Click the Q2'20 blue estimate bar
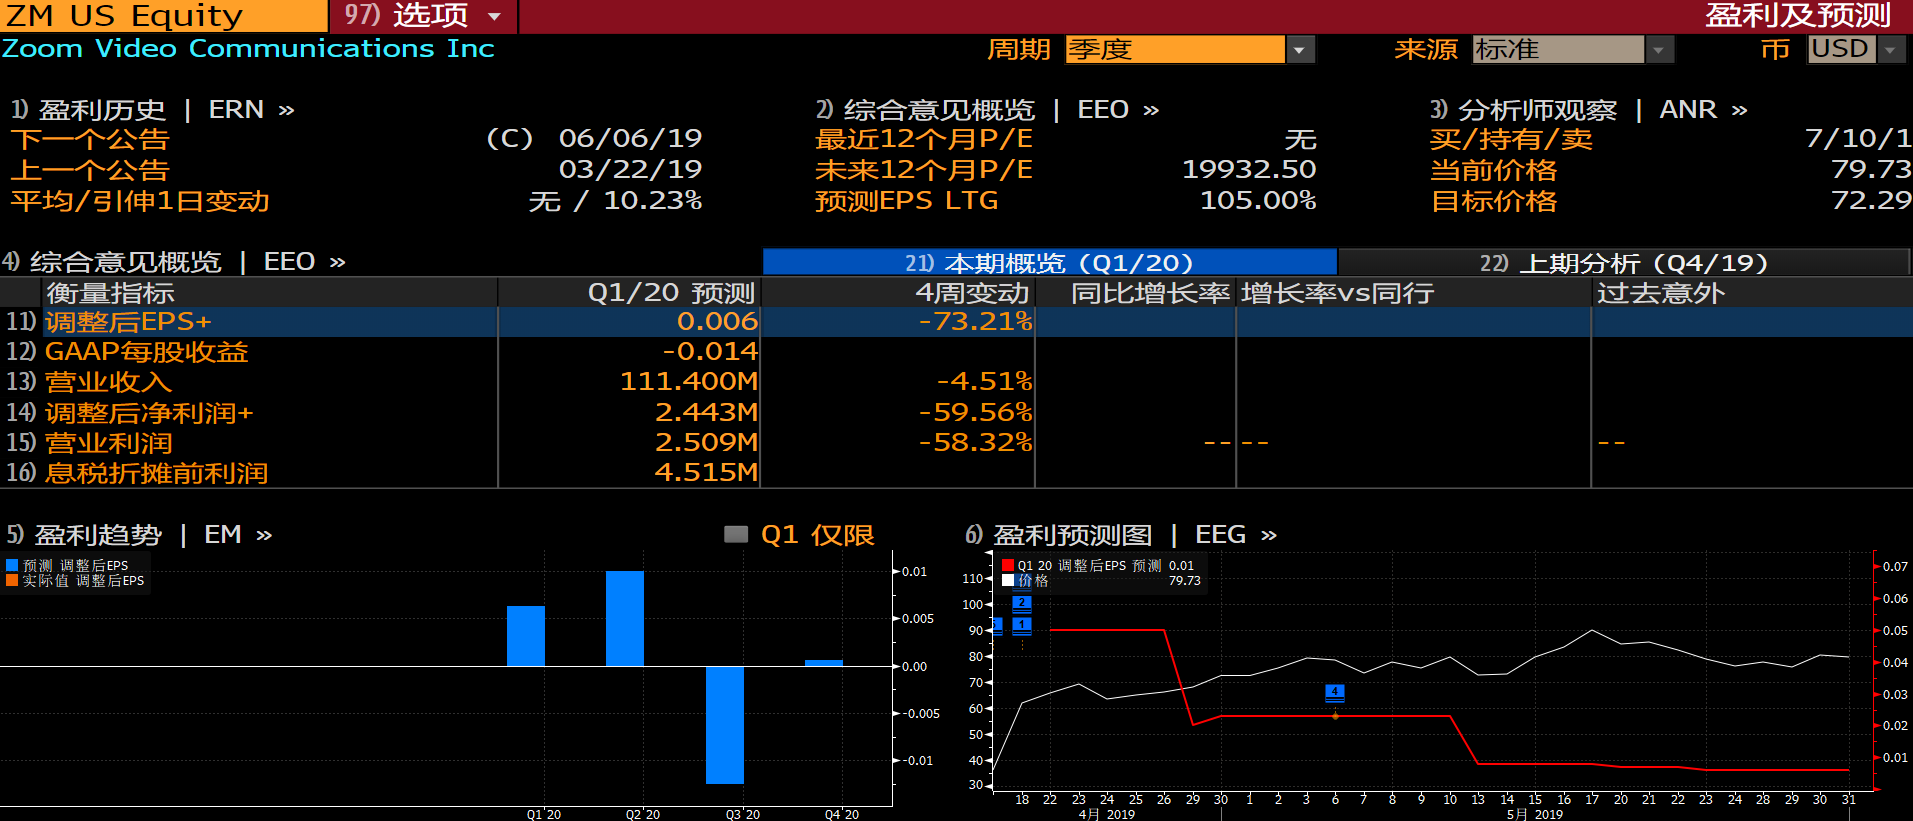 click(625, 619)
